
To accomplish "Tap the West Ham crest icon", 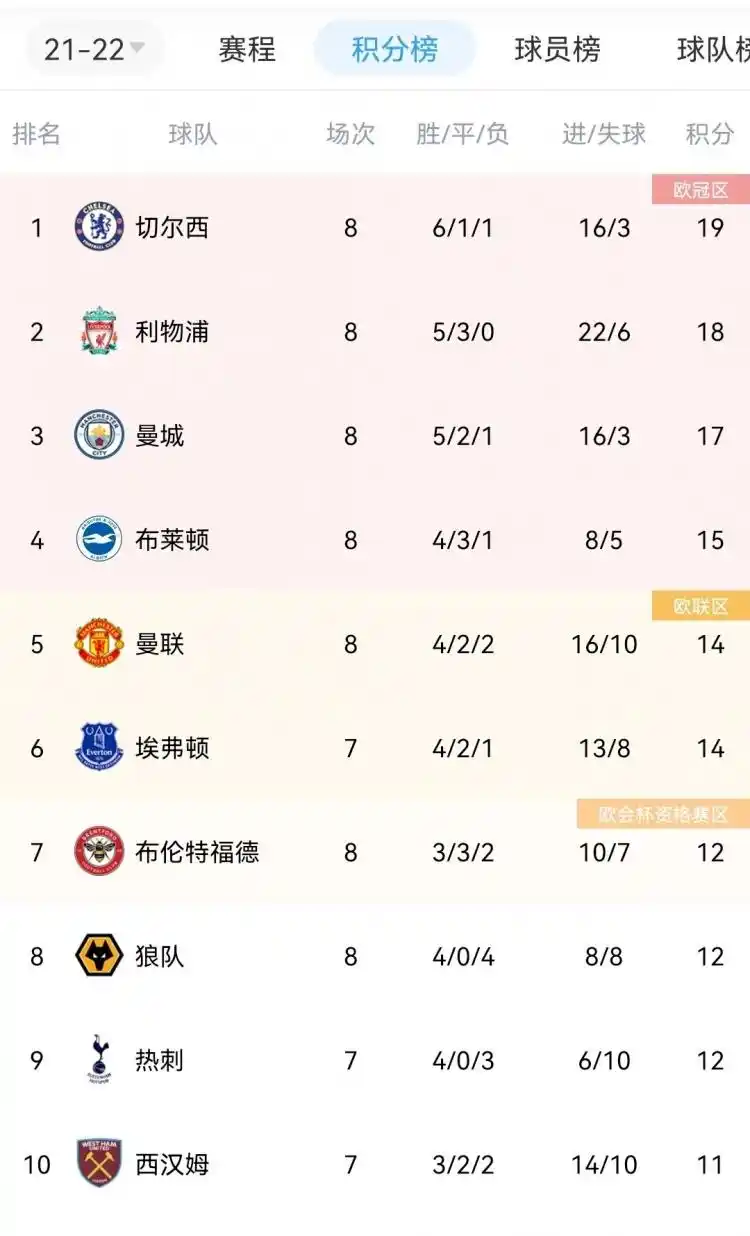I will point(99,1164).
